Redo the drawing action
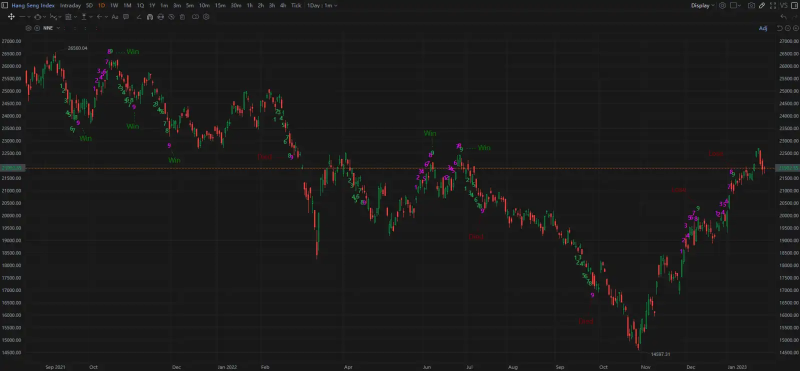The image size is (800, 371). [794, 17]
